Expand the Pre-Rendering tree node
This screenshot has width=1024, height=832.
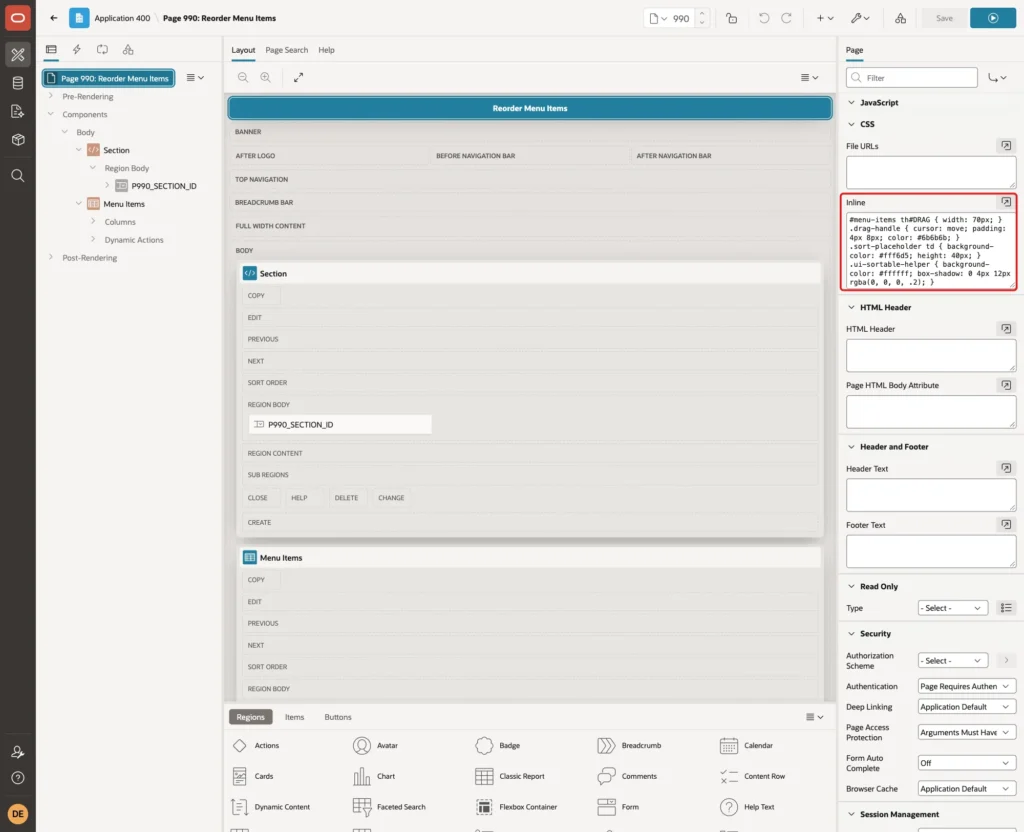[51, 96]
